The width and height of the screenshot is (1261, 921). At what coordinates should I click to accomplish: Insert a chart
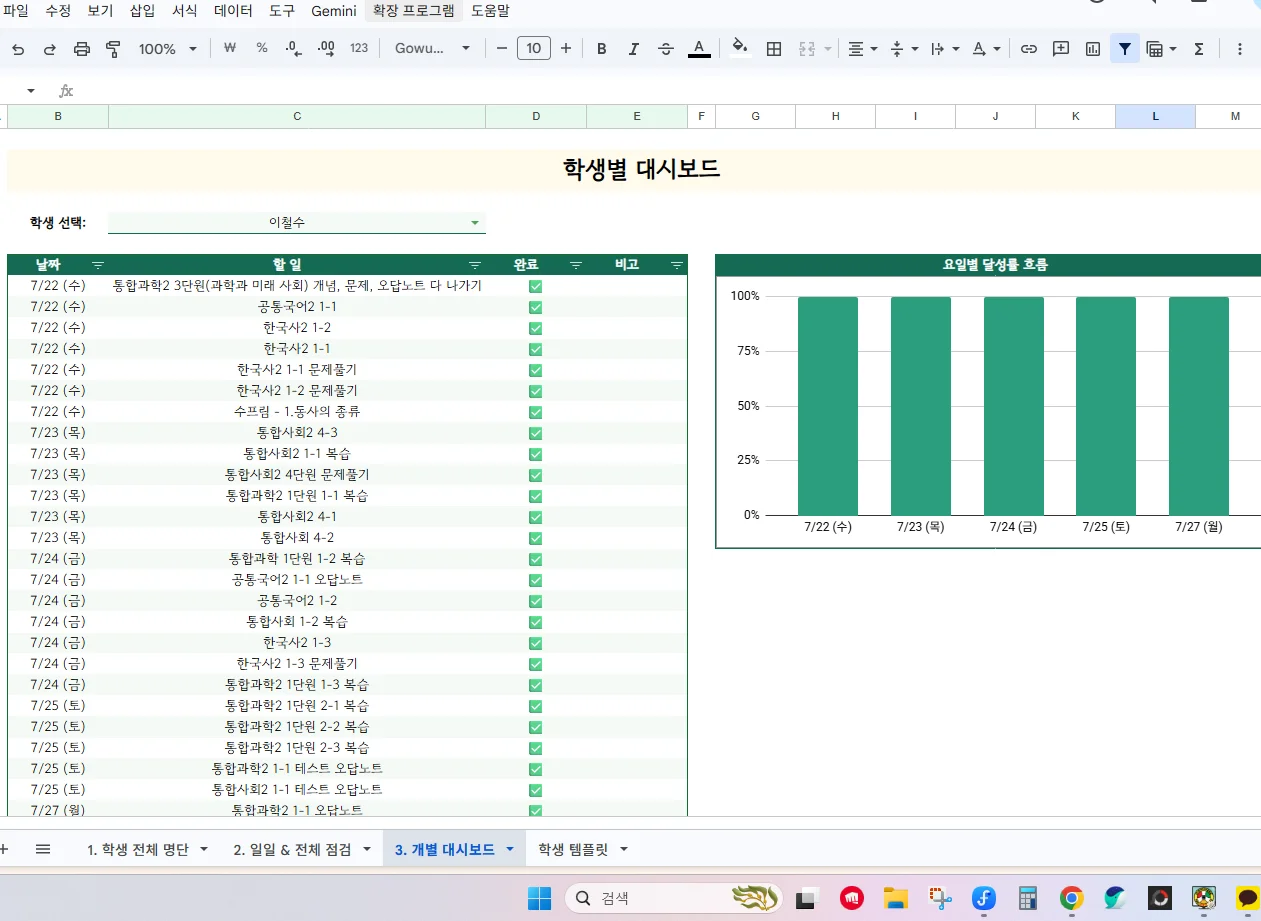pyautogui.click(x=1093, y=48)
